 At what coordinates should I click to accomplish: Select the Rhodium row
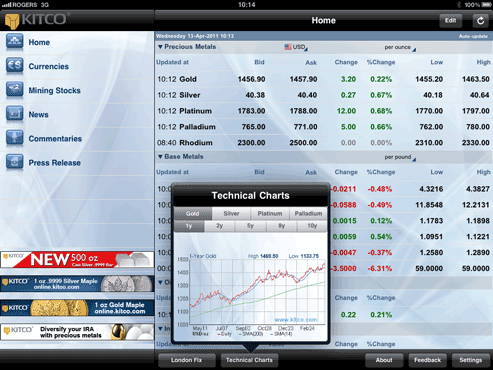(x=324, y=143)
